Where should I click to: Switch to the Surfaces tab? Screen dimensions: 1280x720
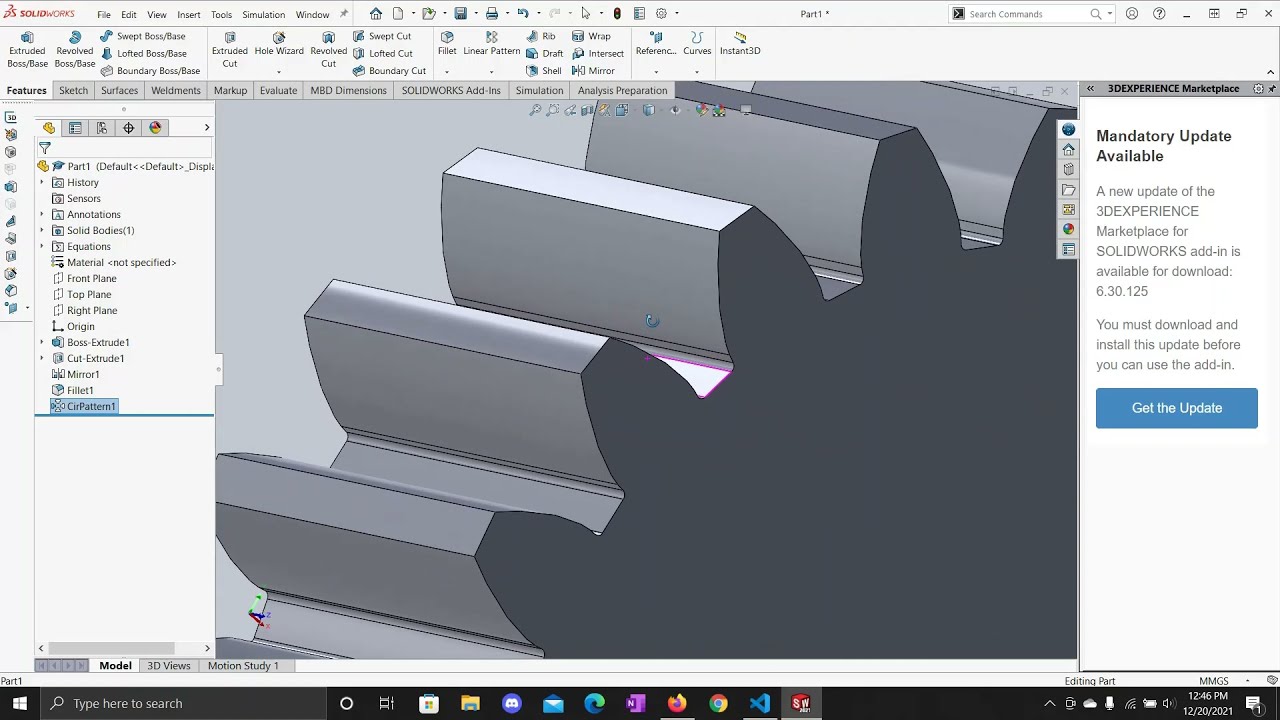pos(119,90)
